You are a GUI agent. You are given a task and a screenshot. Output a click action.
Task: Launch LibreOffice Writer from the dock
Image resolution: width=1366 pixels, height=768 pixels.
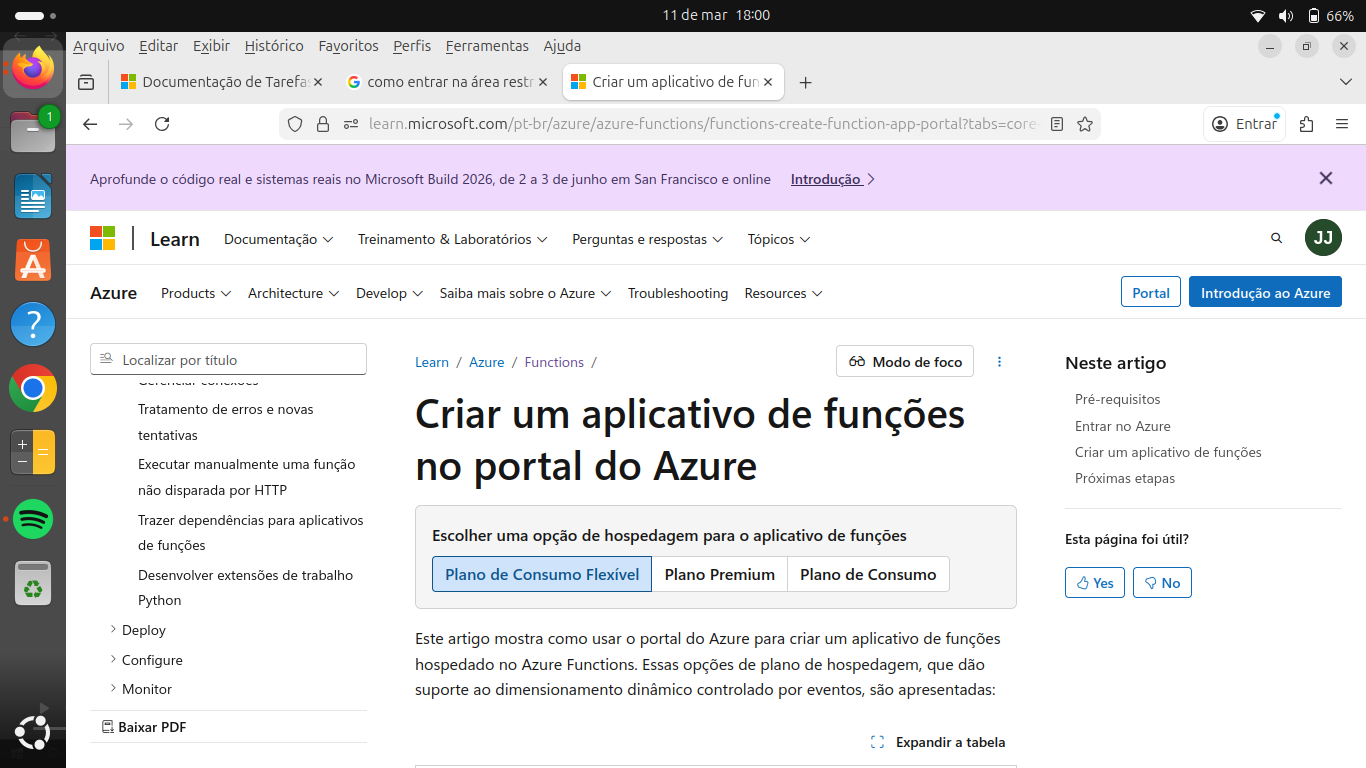(x=33, y=196)
